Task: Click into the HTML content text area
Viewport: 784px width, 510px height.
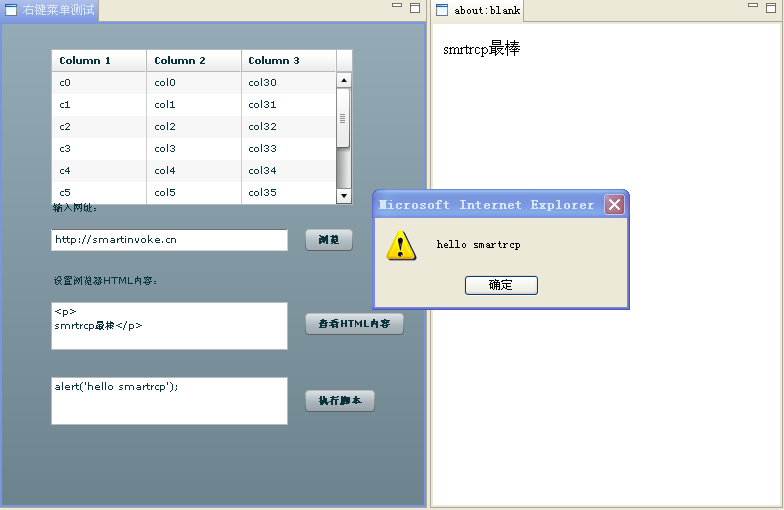Action: (x=170, y=326)
